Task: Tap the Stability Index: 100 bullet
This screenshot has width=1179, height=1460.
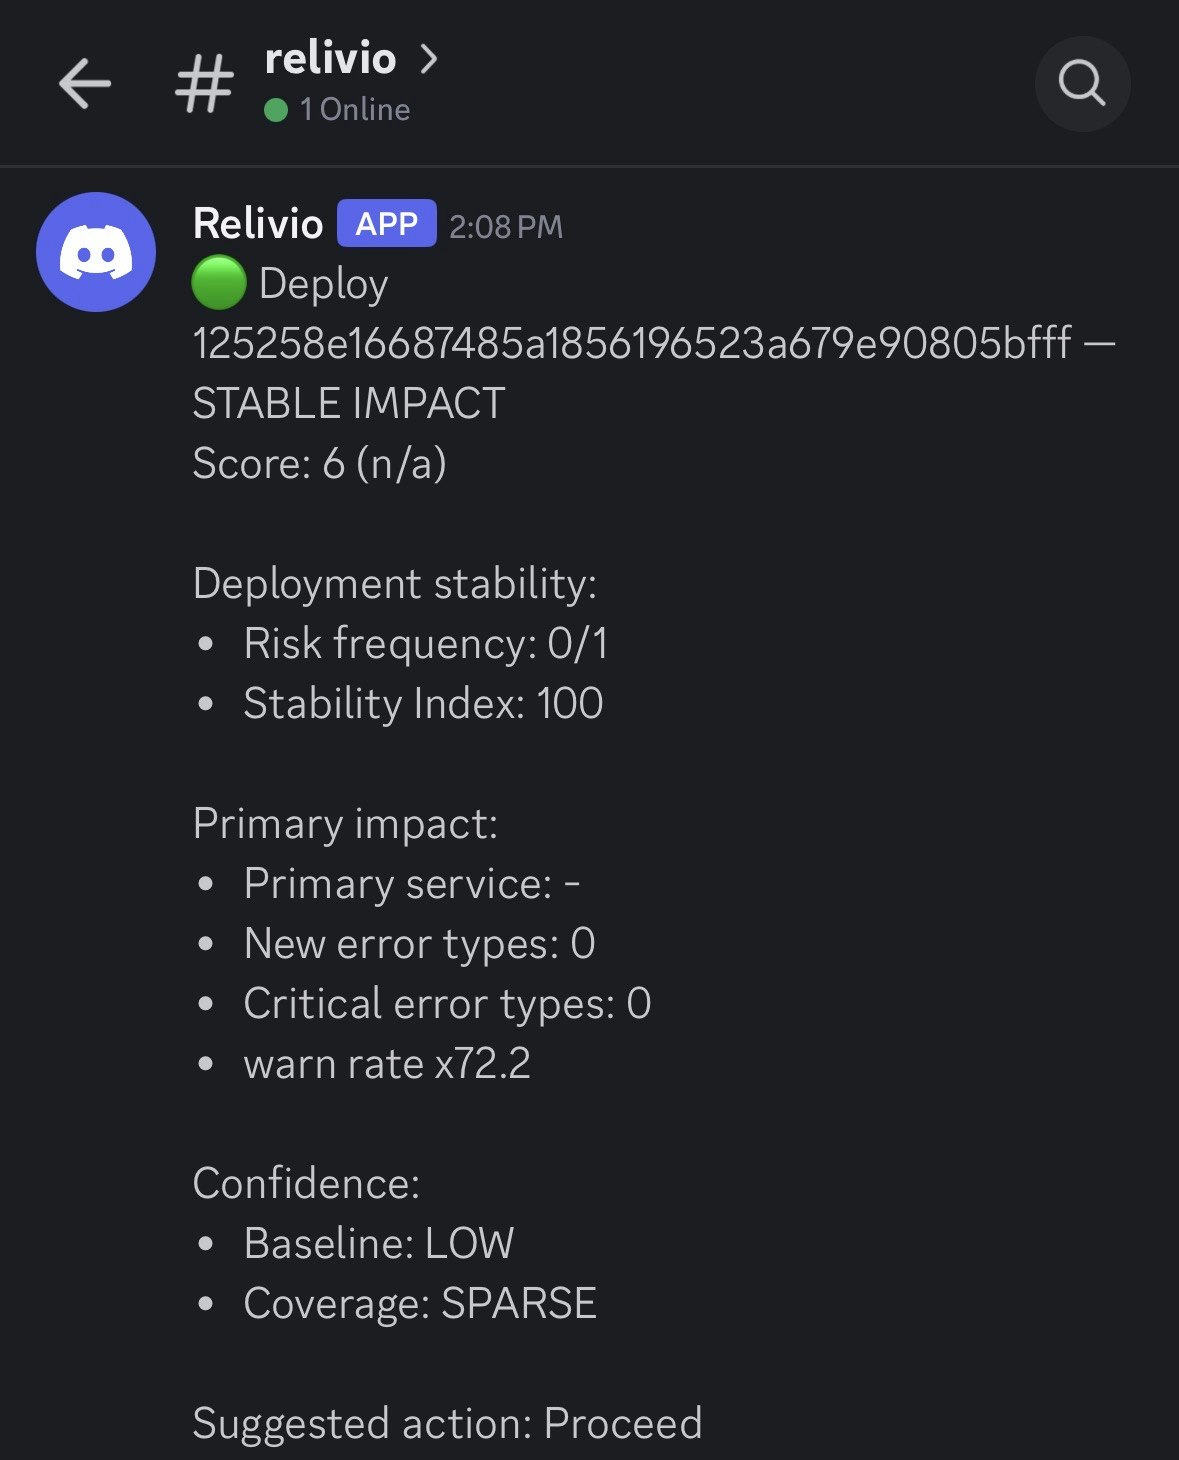Action: coord(422,703)
